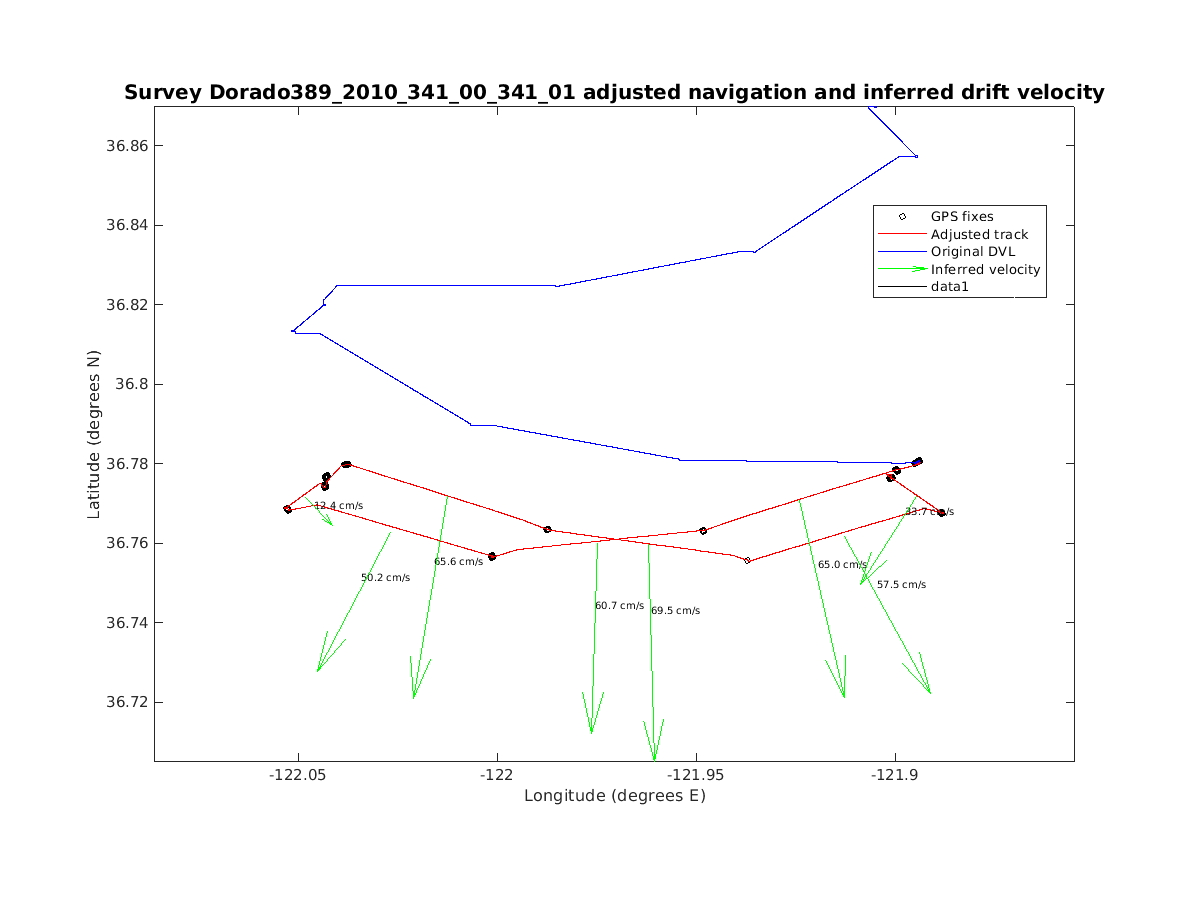Select the Latitude (degrees N) axis label
This screenshot has width=1188, height=900.
95,433
